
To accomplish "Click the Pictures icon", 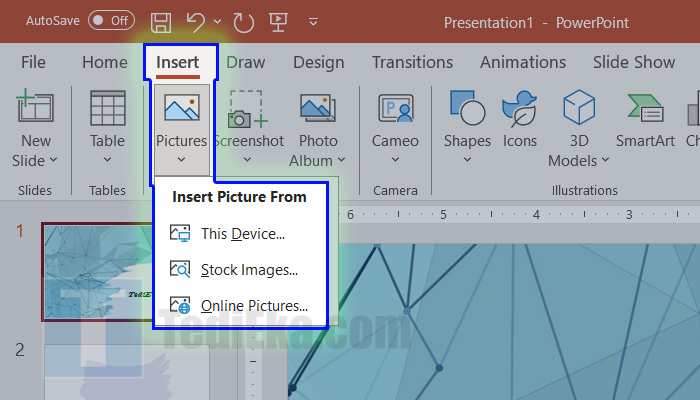I will 182,108.
